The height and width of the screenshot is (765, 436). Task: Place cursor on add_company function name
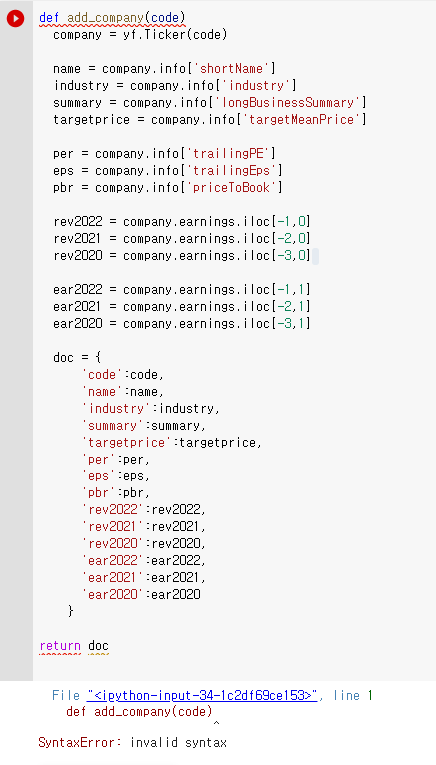(x=105, y=18)
